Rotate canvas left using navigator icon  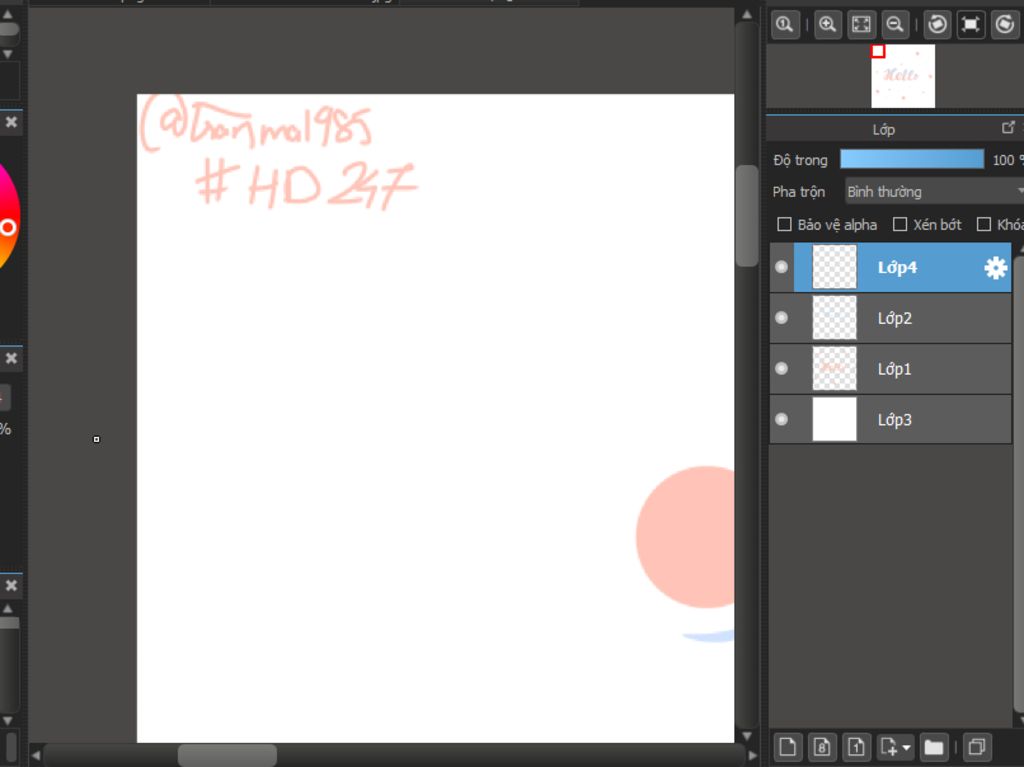(x=937, y=25)
